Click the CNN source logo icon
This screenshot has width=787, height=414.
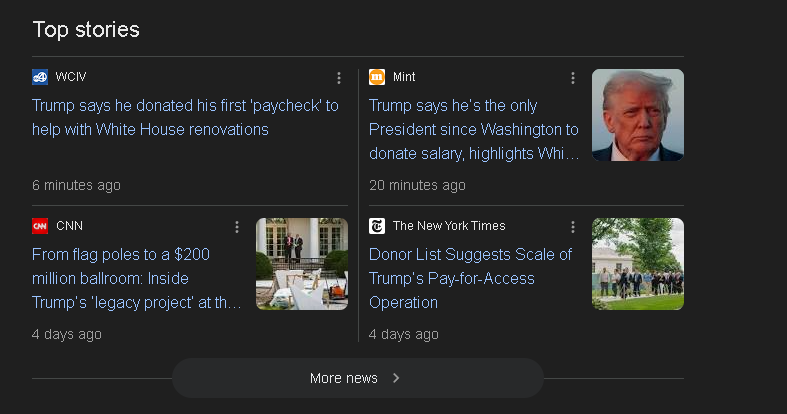(40, 226)
